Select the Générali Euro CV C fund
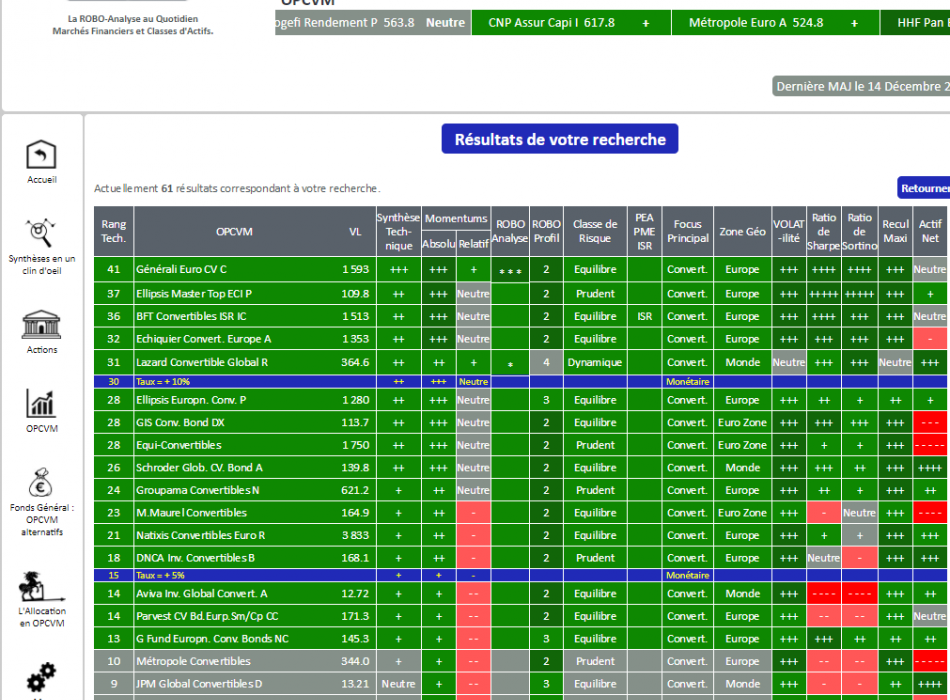This screenshot has height=700, width=950. pos(181,269)
